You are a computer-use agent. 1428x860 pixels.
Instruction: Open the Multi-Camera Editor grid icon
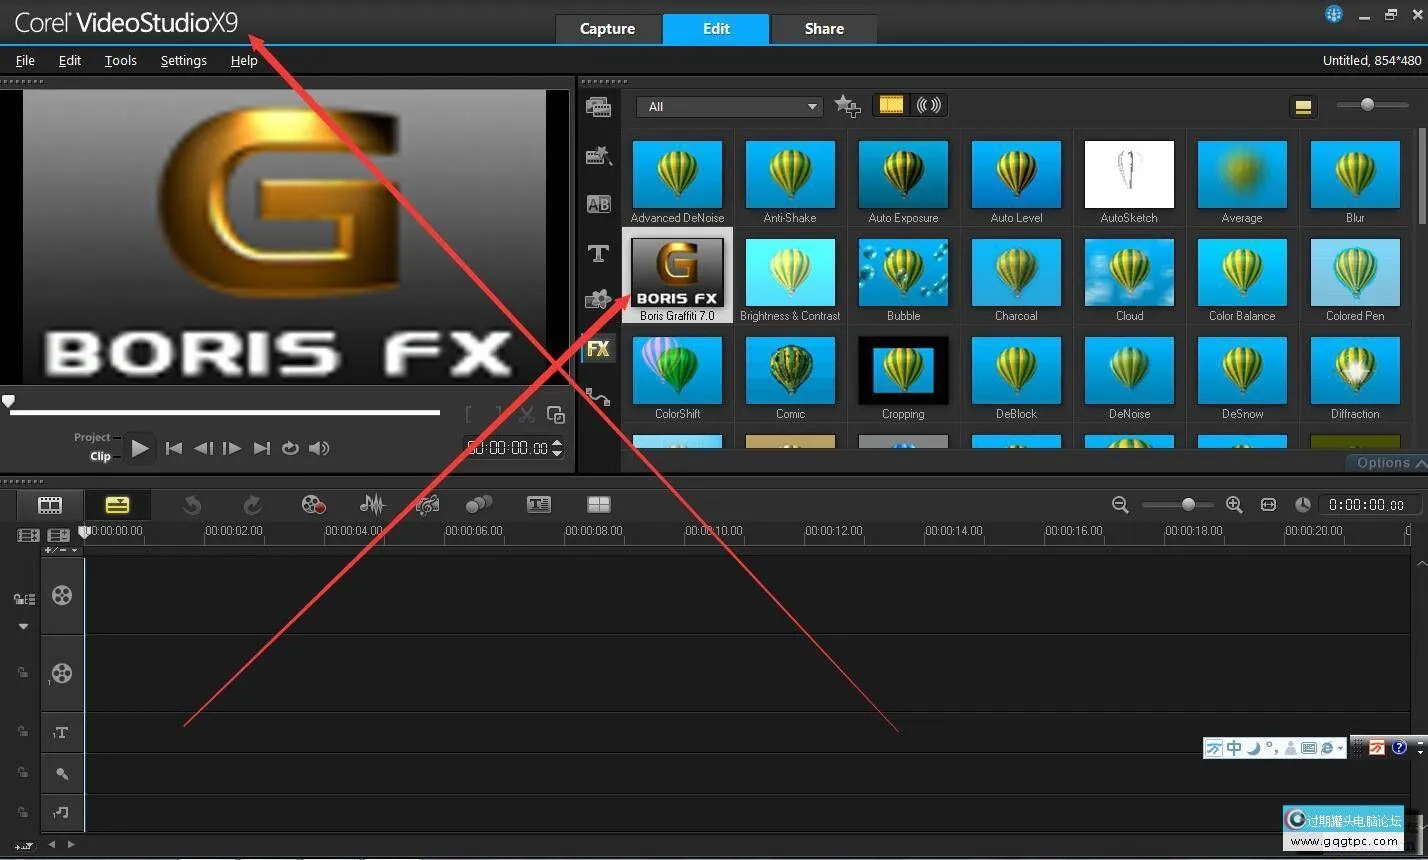(598, 505)
